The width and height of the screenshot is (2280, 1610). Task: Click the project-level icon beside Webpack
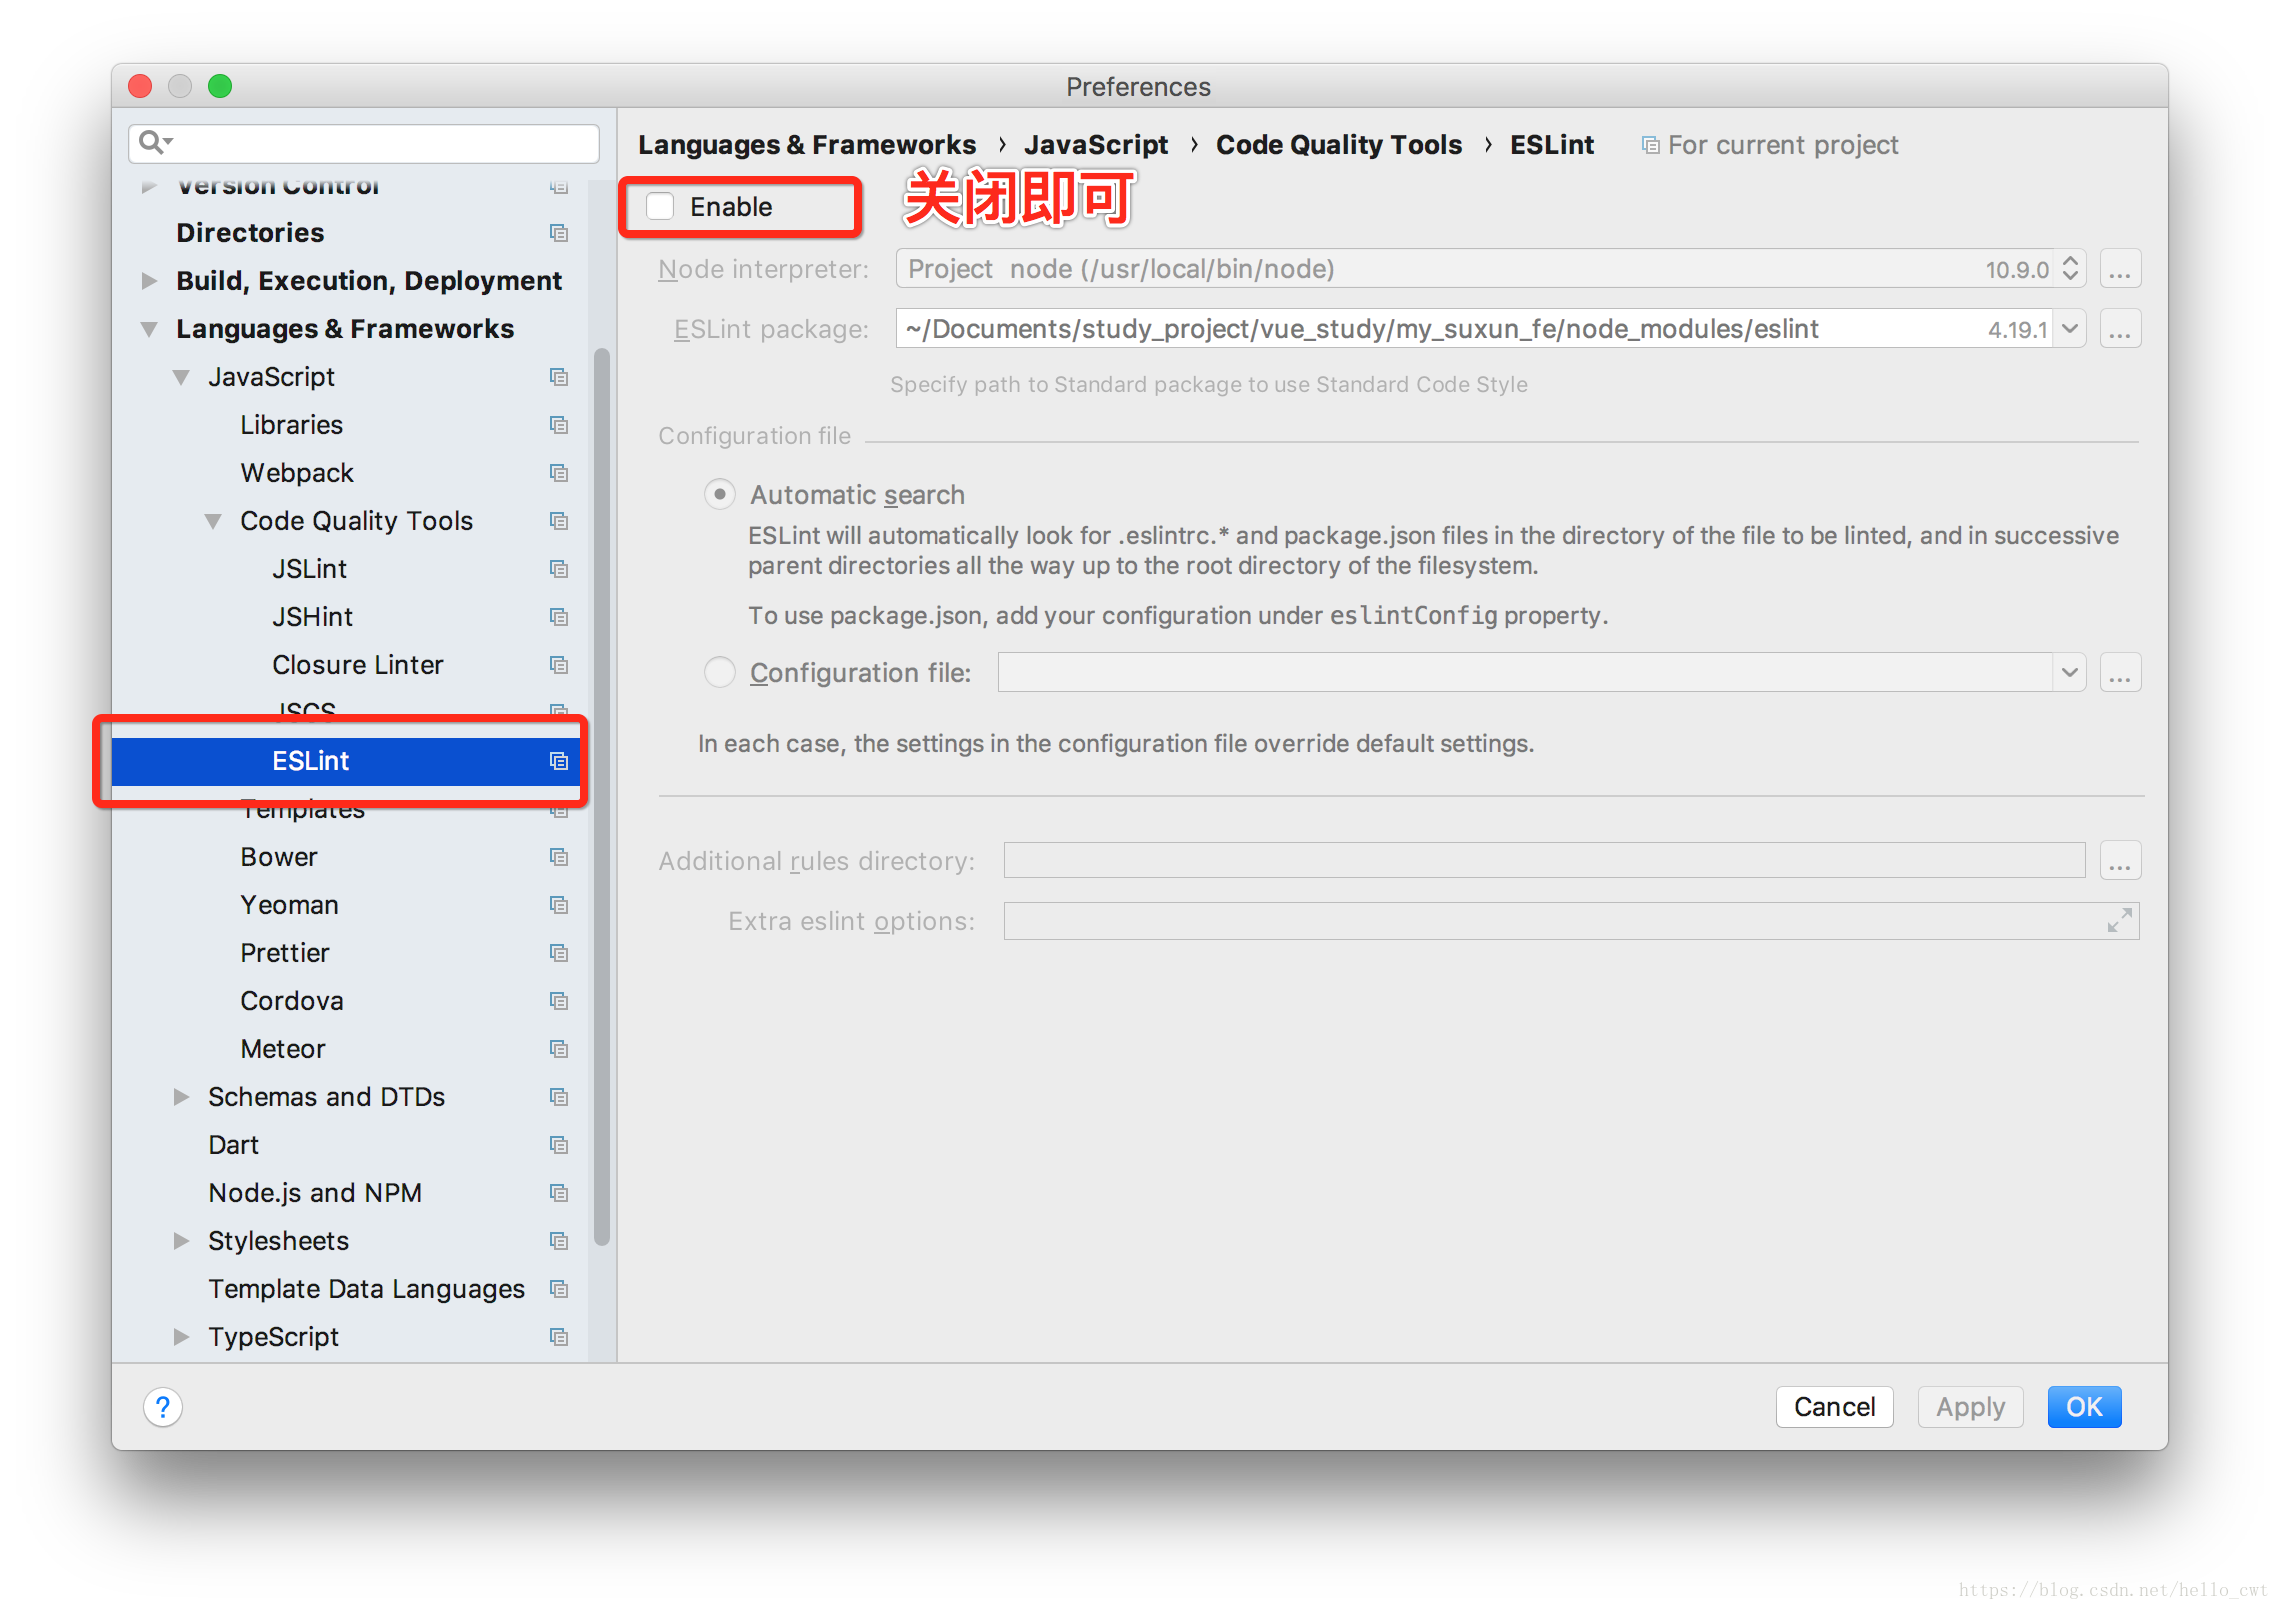pyautogui.click(x=559, y=473)
